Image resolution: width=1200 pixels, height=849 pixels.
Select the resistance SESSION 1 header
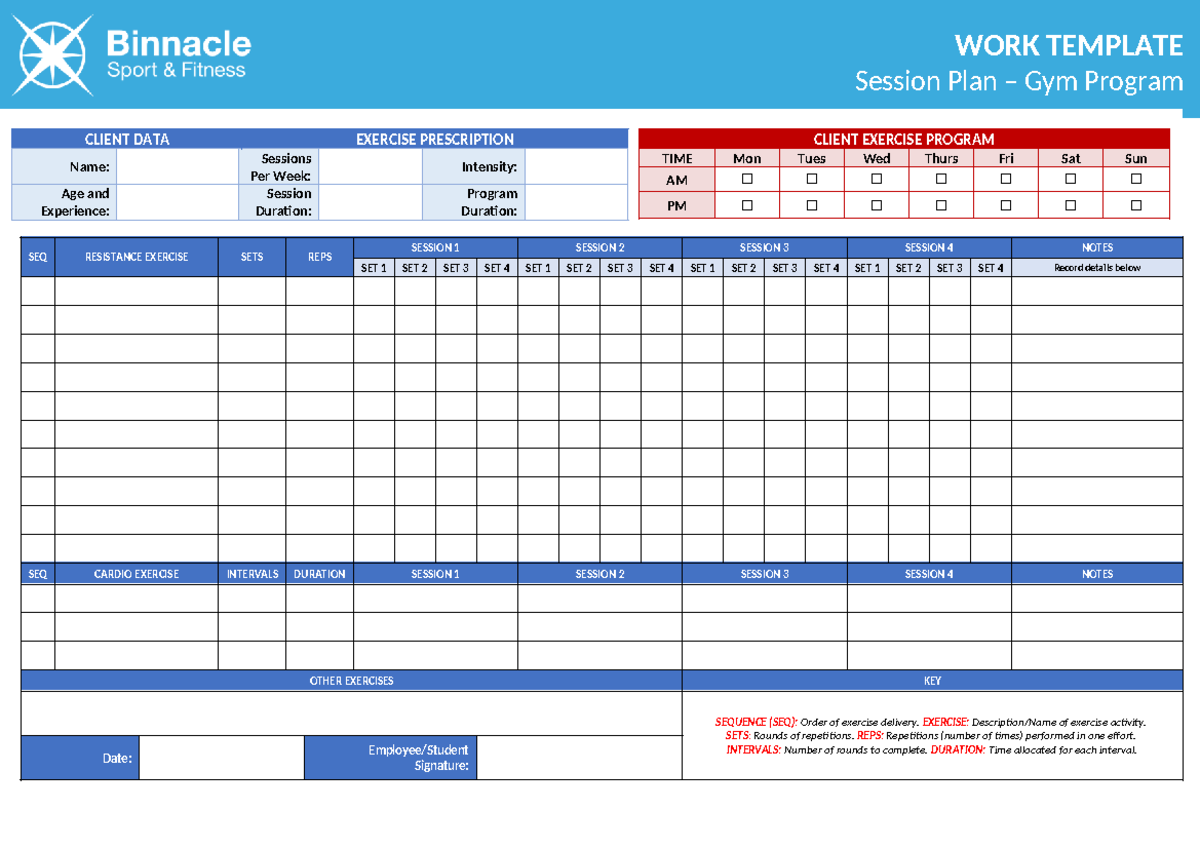435,248
